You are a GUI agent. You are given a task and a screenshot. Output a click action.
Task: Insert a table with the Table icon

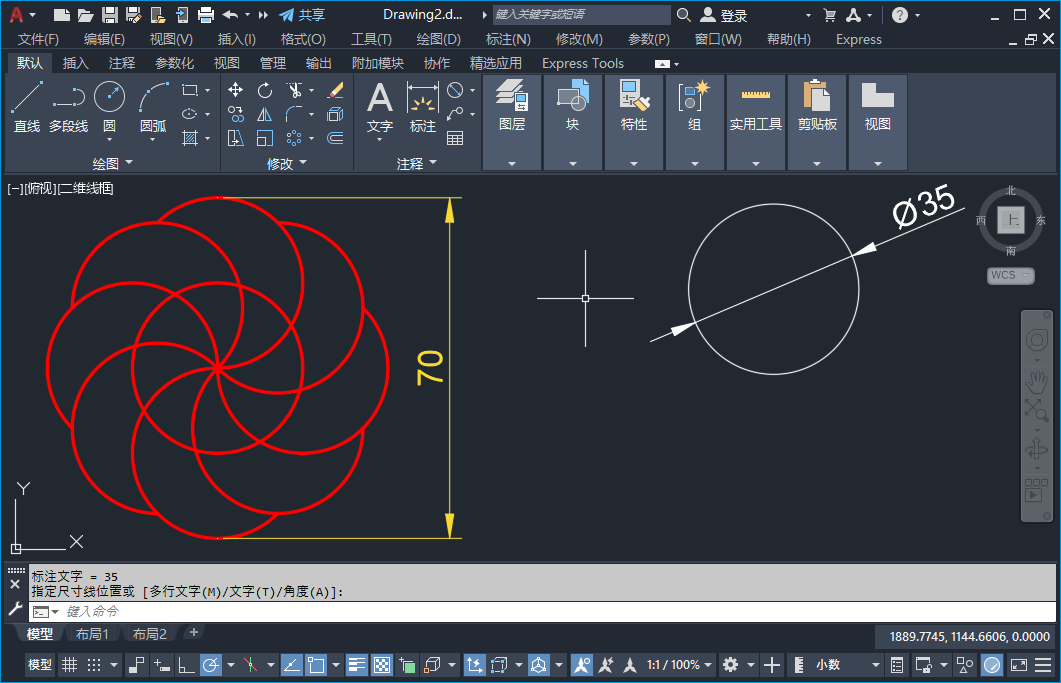(x=455, y=138)
